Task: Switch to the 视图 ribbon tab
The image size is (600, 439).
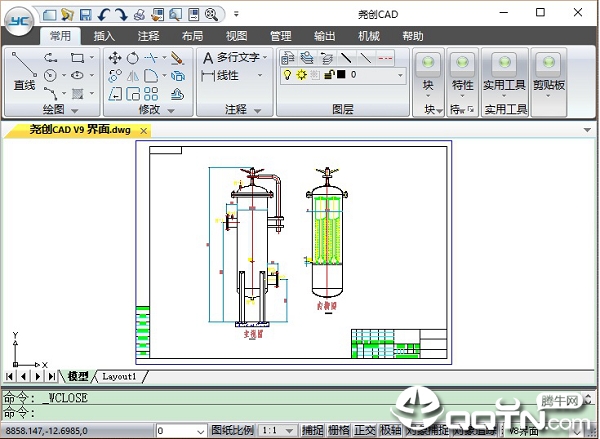Action: (x=236, y=36)
